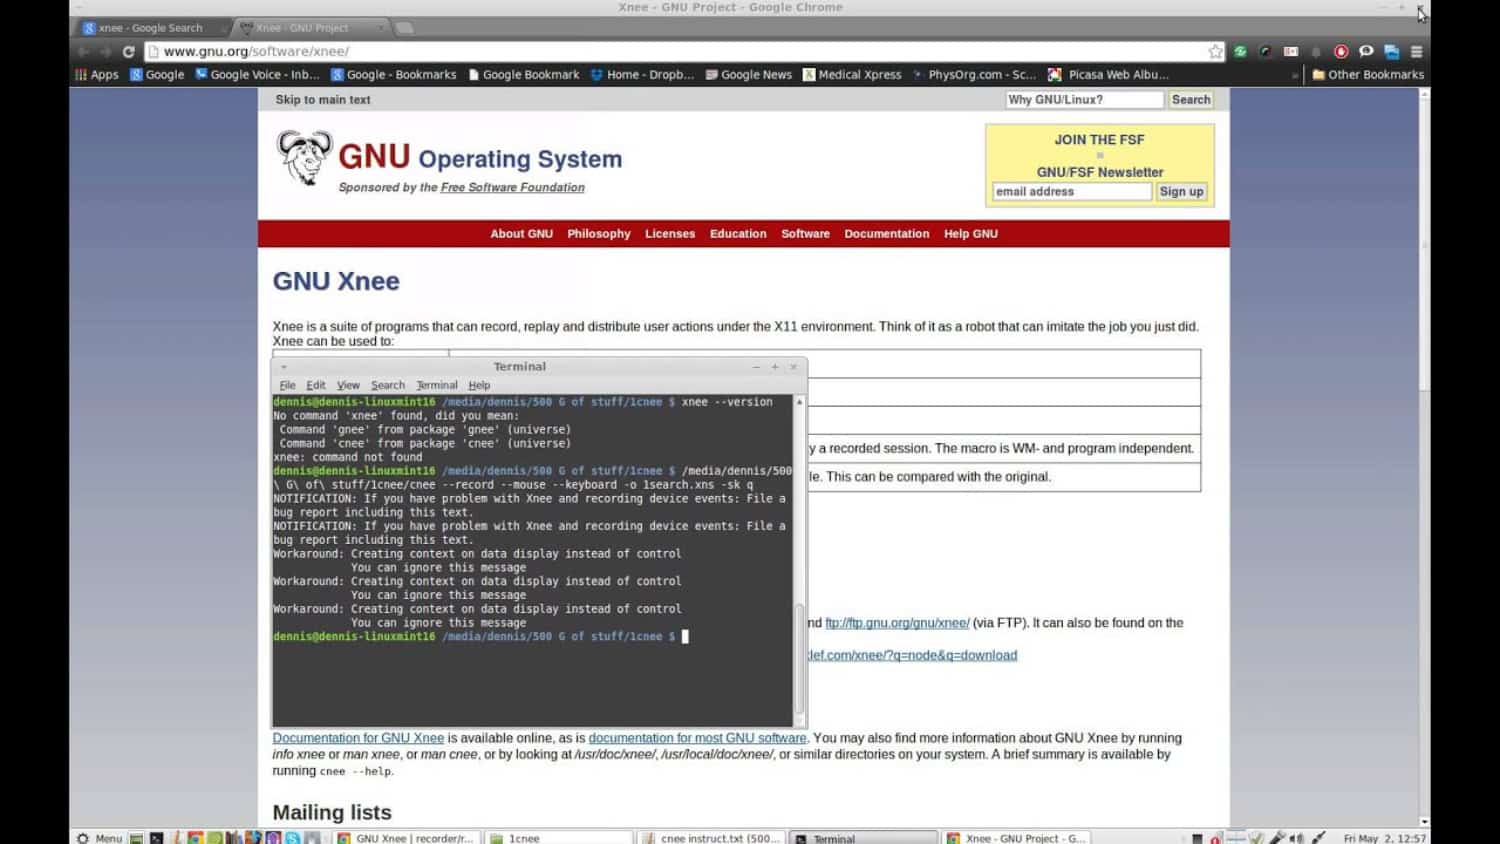Expand the Other Bookmarks folder

[x=1367, y=74]
